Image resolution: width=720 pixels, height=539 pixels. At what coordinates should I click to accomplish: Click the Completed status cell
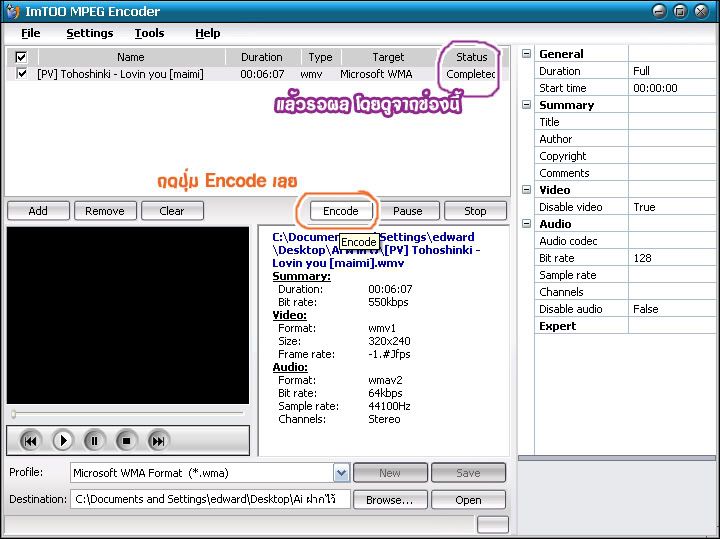(x=471, y=74)
